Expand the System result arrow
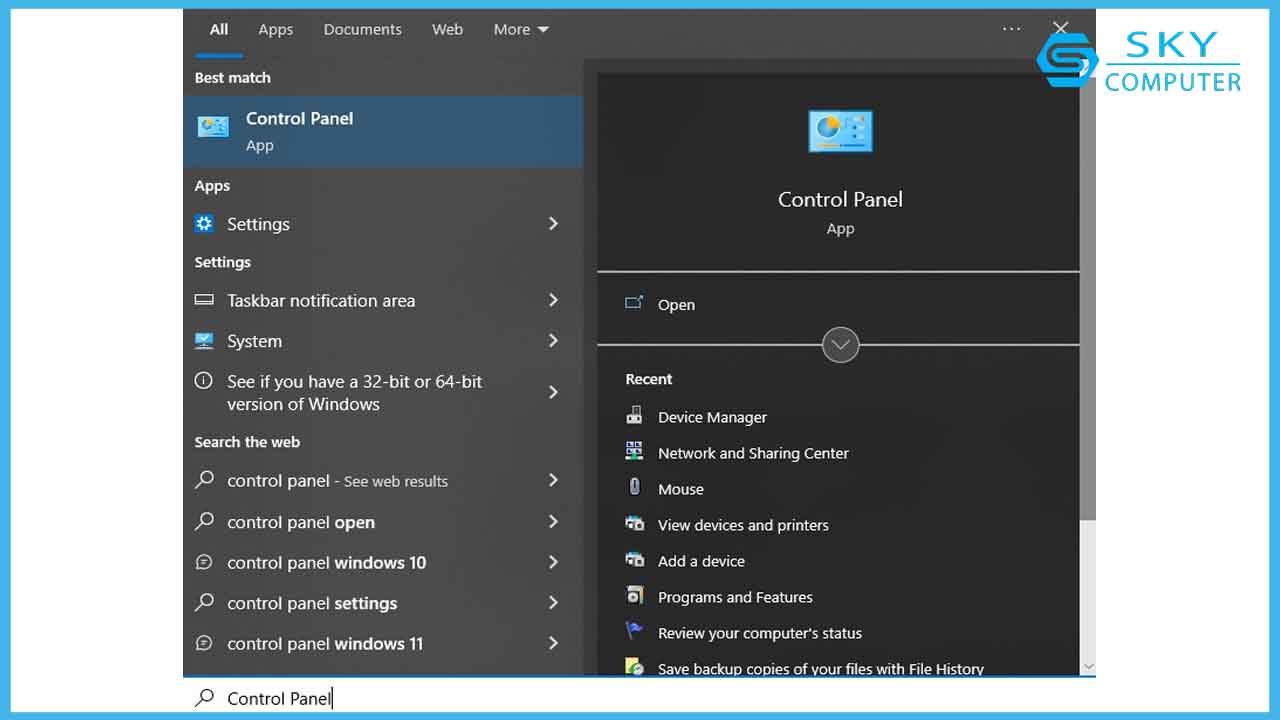This screenshot has width=1280, height=720. click(553, 341)
